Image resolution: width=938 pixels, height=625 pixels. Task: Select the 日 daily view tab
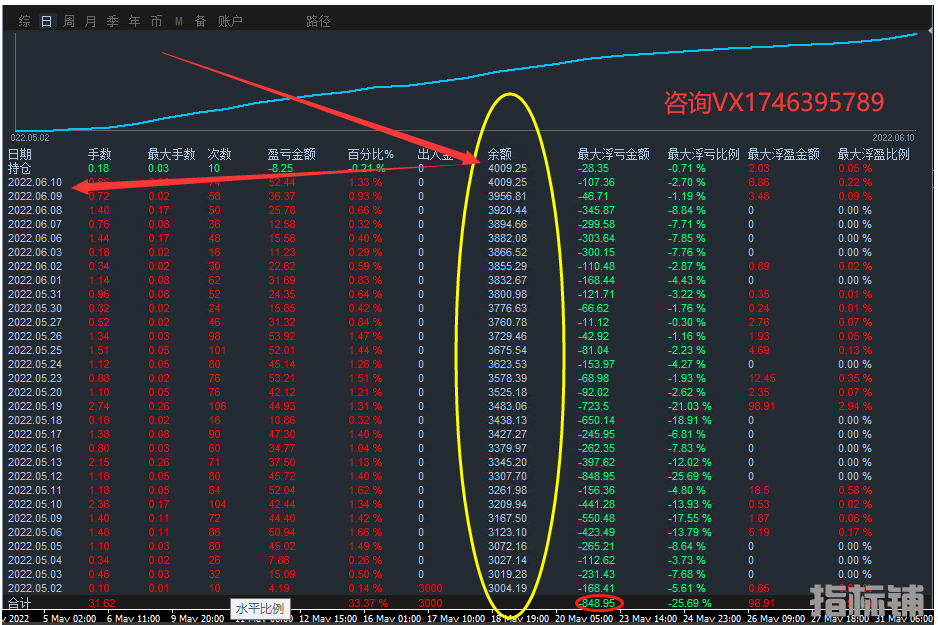[x=46, y=21]
